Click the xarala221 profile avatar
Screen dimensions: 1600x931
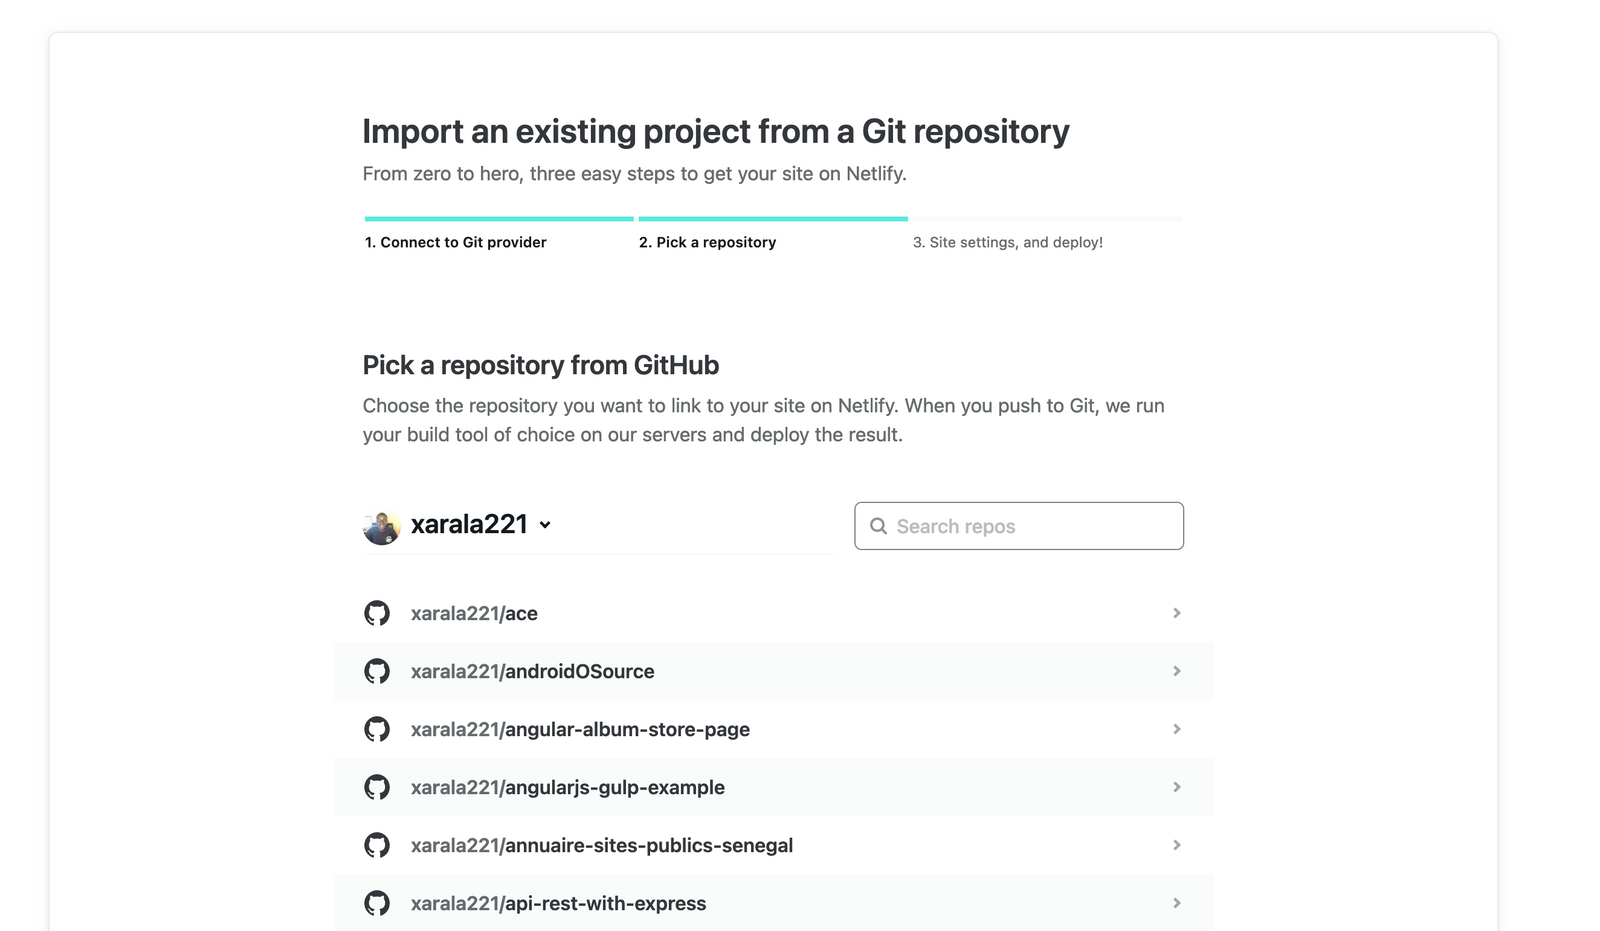[x=381, y=526]
